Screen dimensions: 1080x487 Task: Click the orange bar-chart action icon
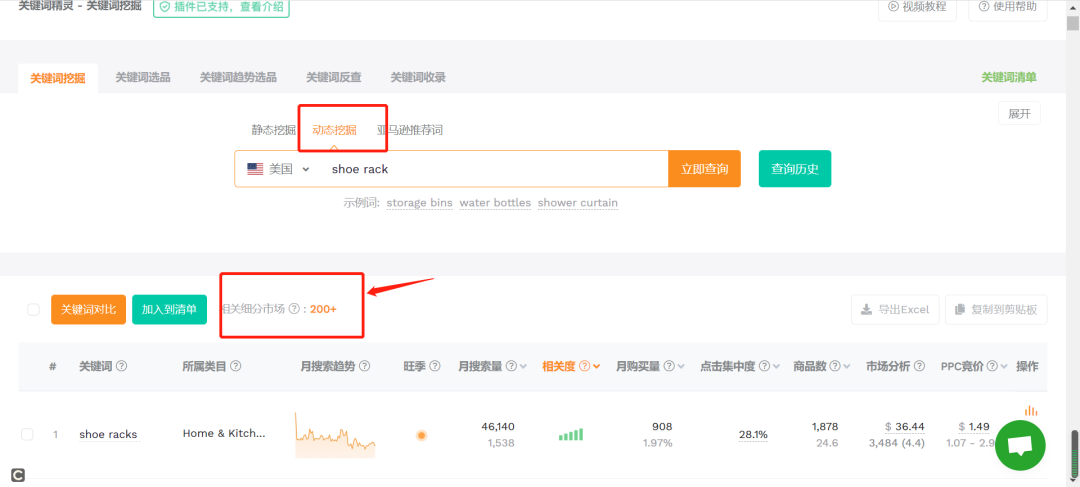pos(1031,411)
